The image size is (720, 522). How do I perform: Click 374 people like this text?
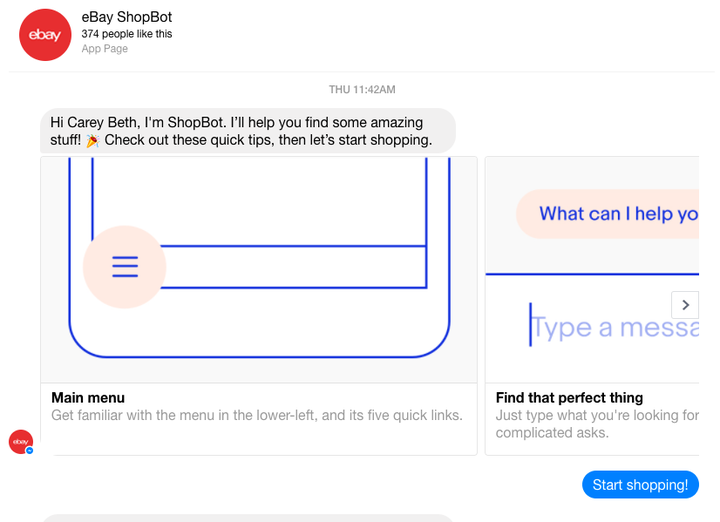tap(127, 34)
